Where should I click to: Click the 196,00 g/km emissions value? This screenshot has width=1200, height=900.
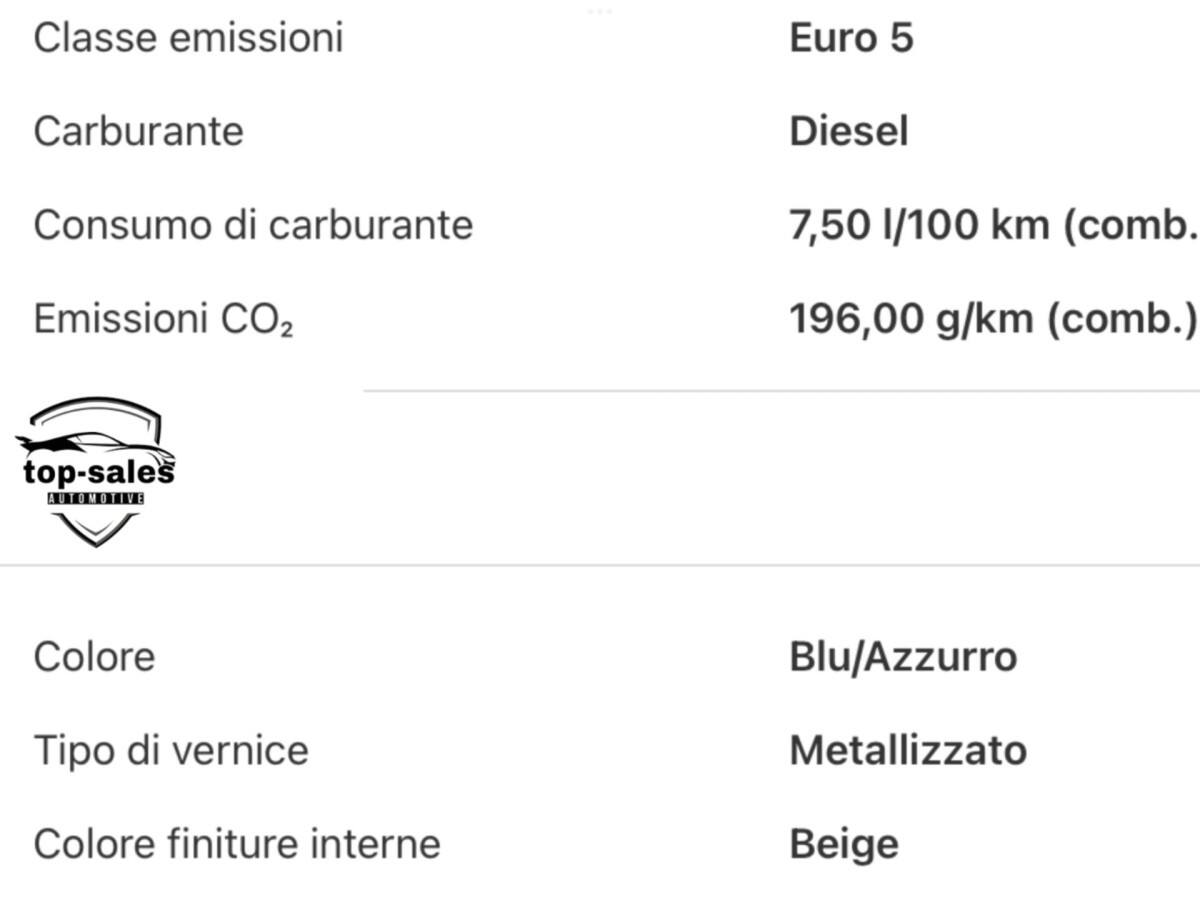pyautogui.click(x=993, y=319)
